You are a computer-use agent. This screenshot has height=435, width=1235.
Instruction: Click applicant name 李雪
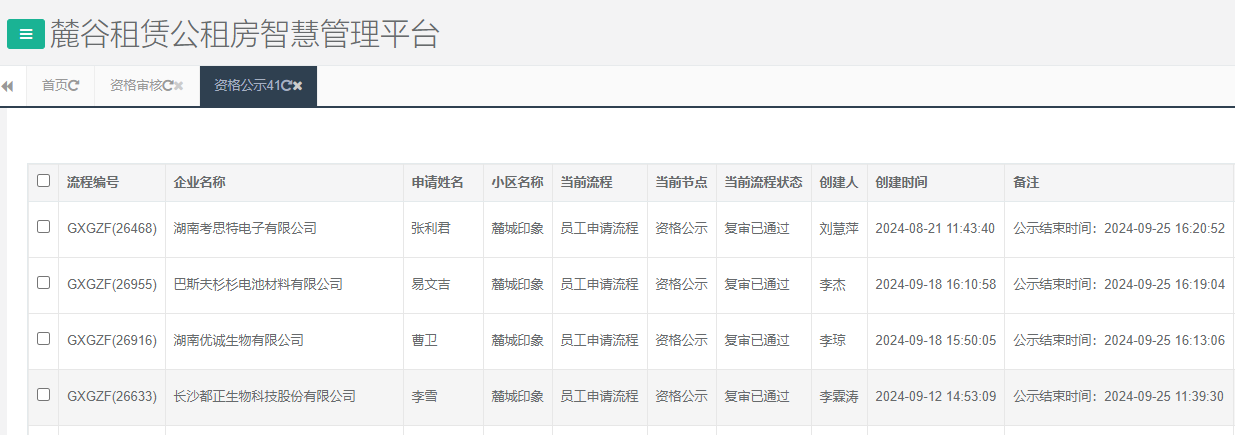(x=424, y=397)
